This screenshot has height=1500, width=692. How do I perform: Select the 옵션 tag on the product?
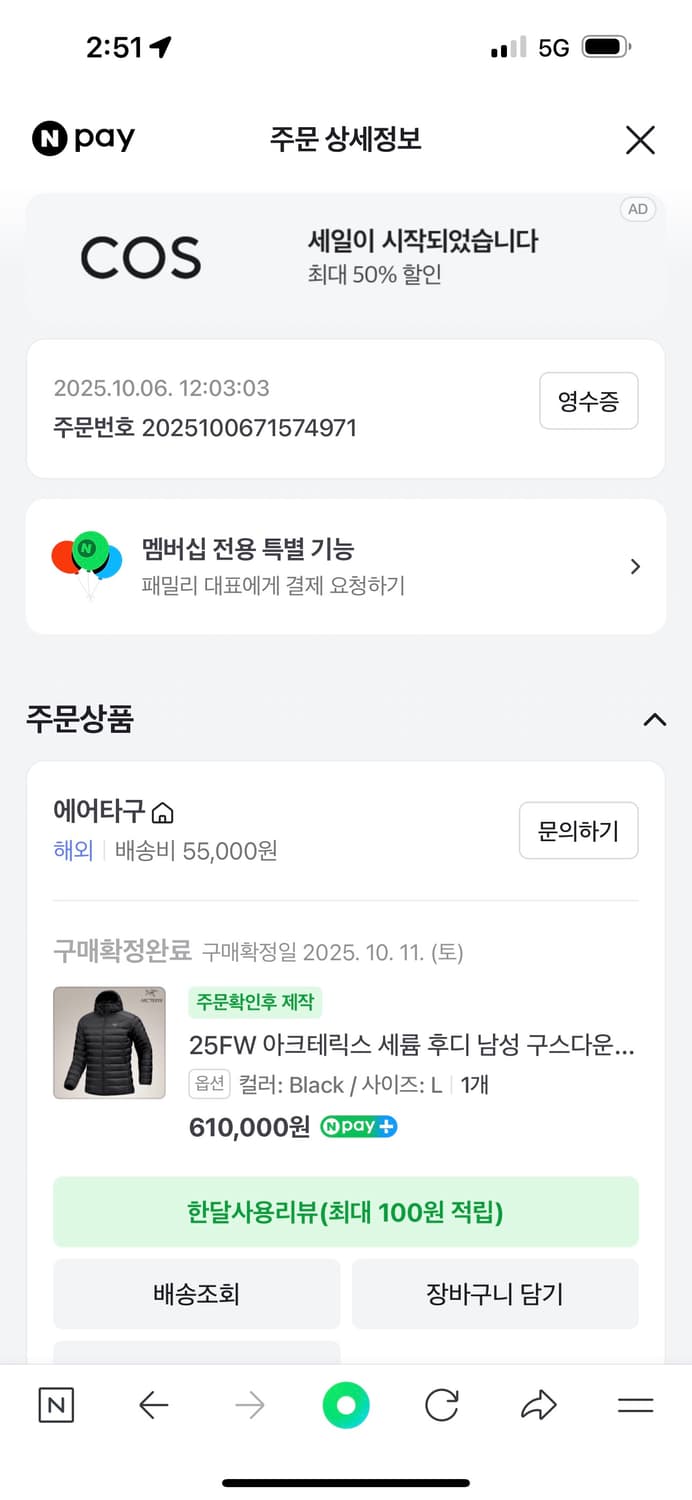click(x=210, y=1083)
